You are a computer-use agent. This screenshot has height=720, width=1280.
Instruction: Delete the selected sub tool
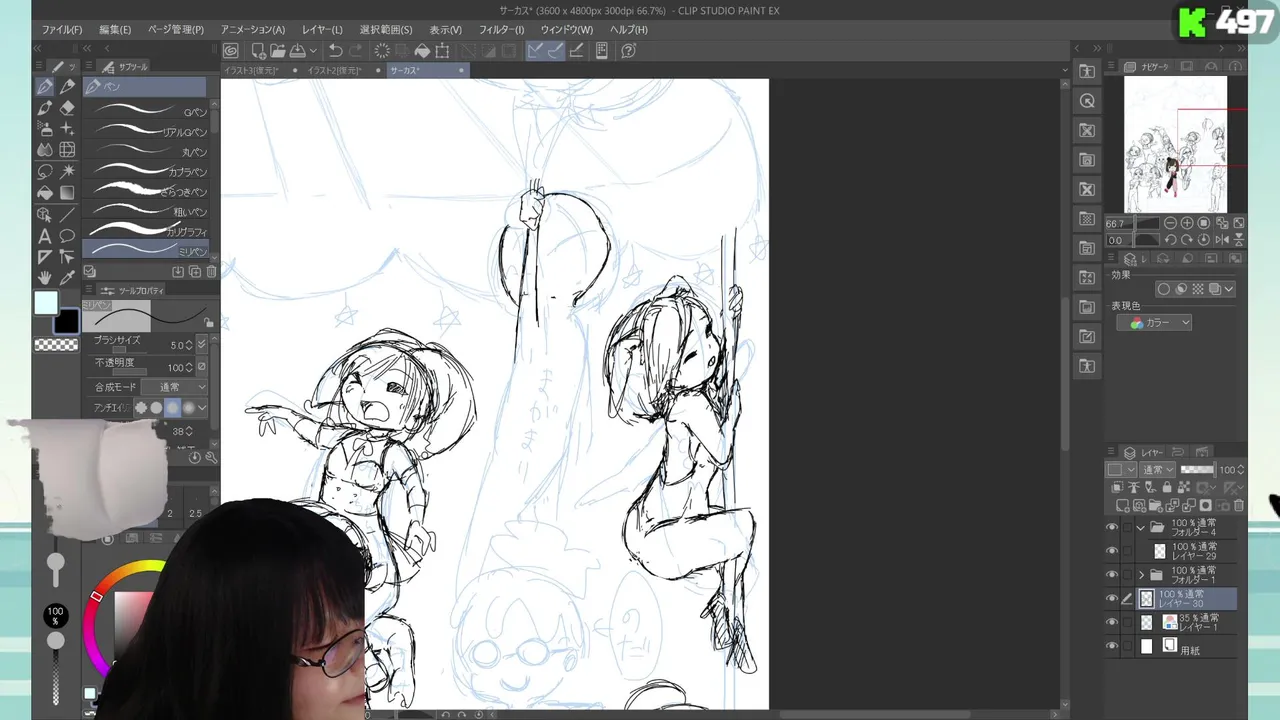click(211, 272)
